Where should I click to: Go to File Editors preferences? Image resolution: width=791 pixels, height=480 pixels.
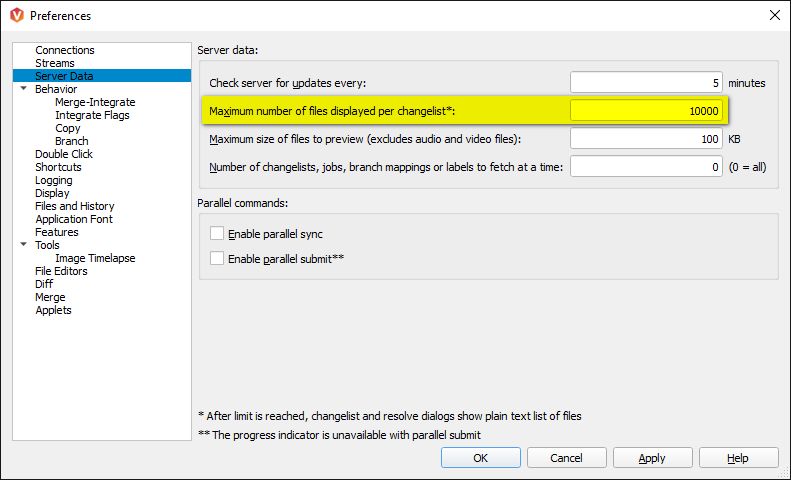click(x=61, y=271)
